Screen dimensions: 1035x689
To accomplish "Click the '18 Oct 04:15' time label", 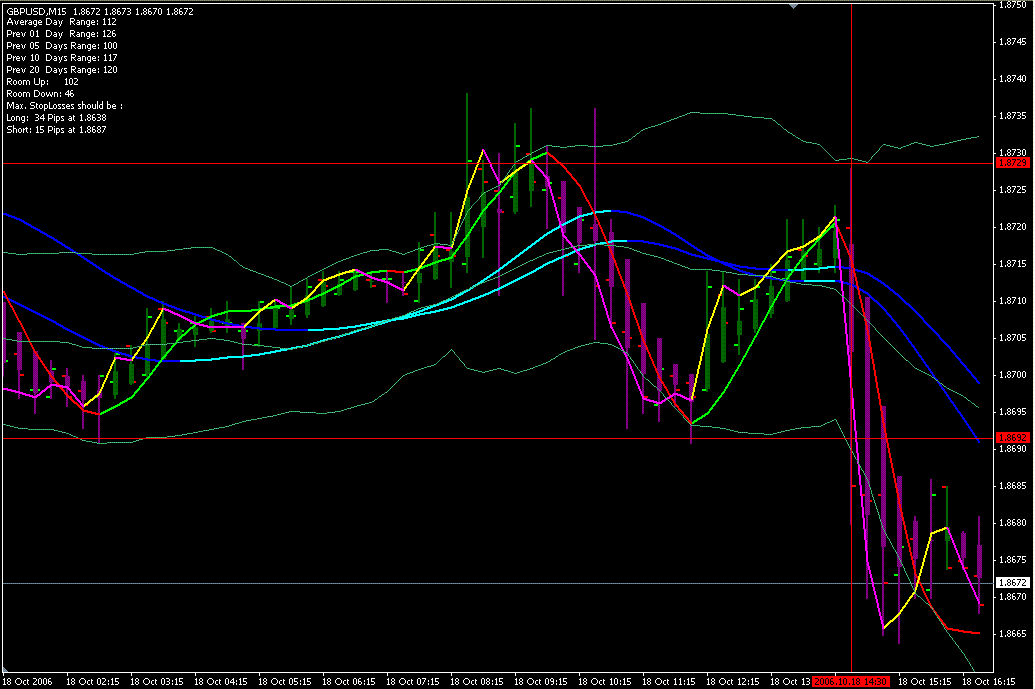I will (x=220, y=681).
